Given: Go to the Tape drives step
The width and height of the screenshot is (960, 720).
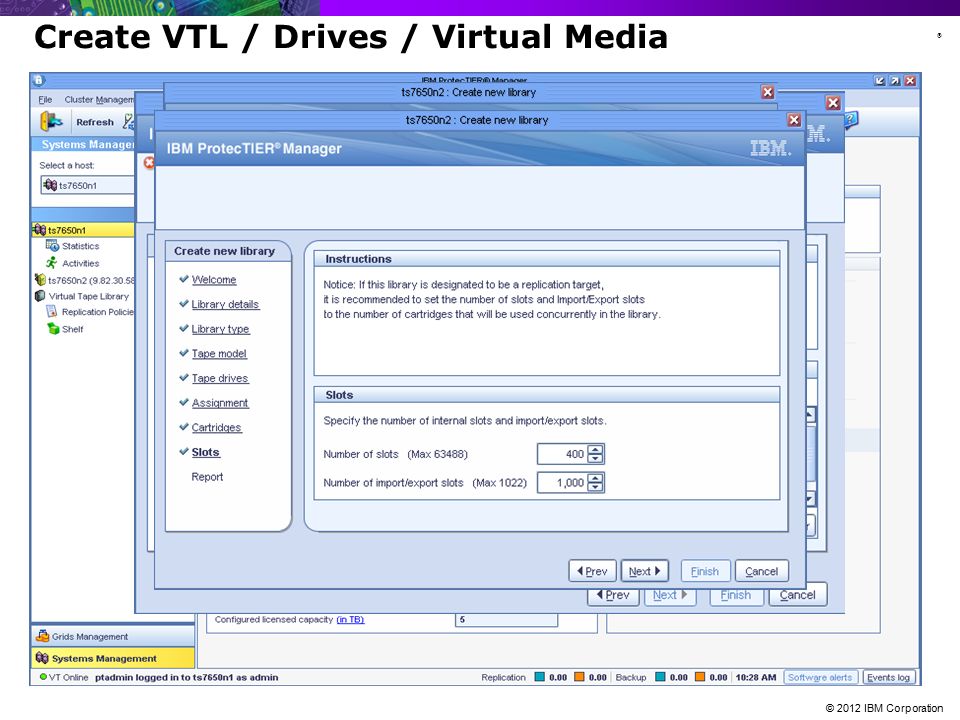Looking at the screenshot, I should pos(220,378).
